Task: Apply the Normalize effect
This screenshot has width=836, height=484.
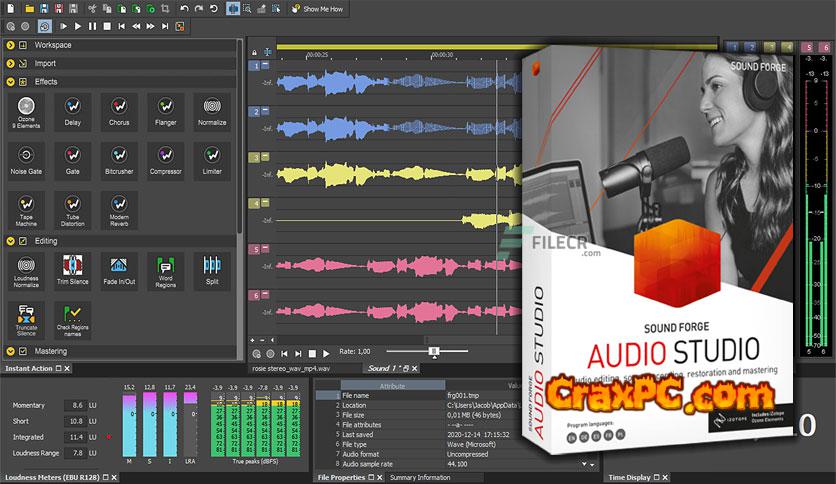Action: (211, 109)
